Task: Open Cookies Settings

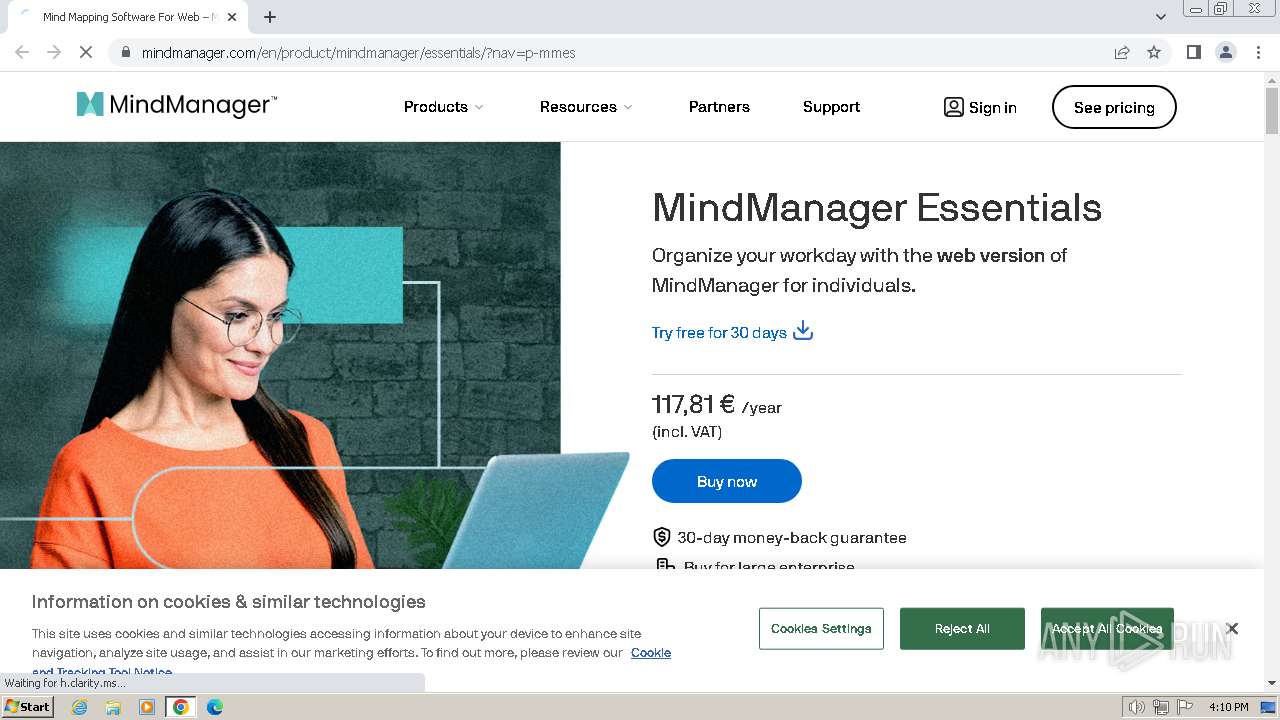Action: pos(821,629)
